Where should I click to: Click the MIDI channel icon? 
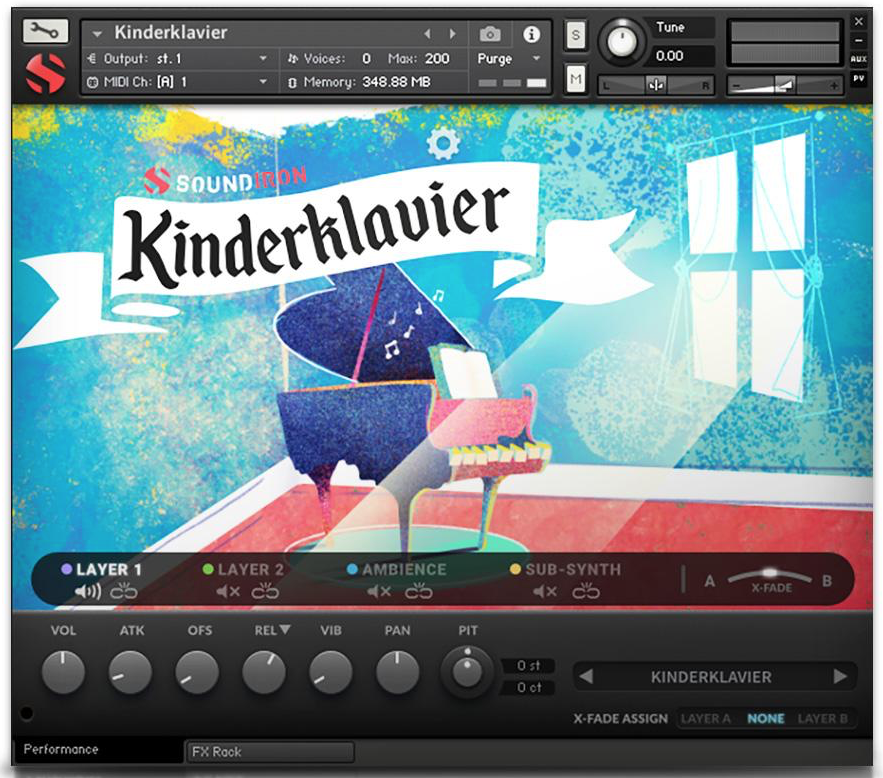tap(92, 82)
